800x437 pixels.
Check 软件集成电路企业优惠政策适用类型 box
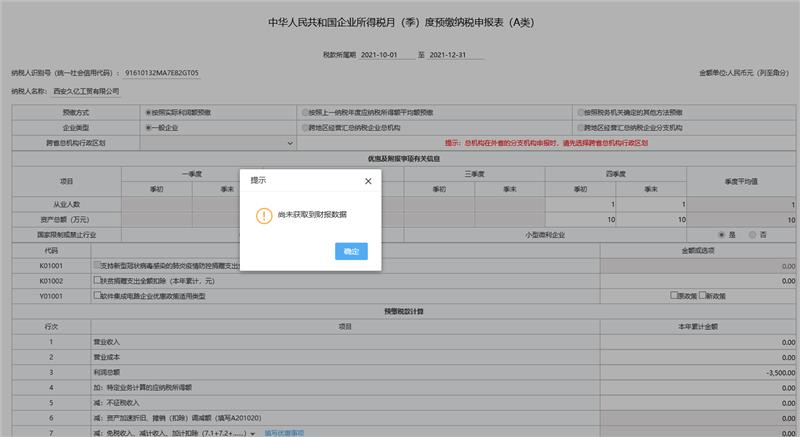(96, 296)
